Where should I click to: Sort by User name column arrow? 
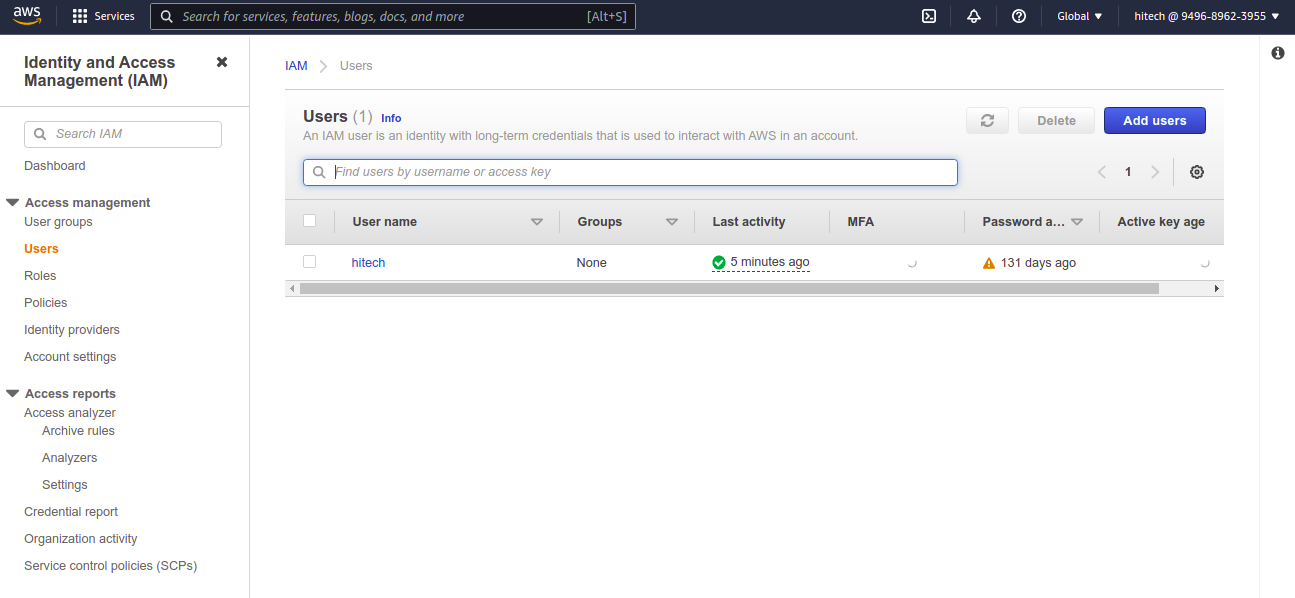click(x=537, y=222)
